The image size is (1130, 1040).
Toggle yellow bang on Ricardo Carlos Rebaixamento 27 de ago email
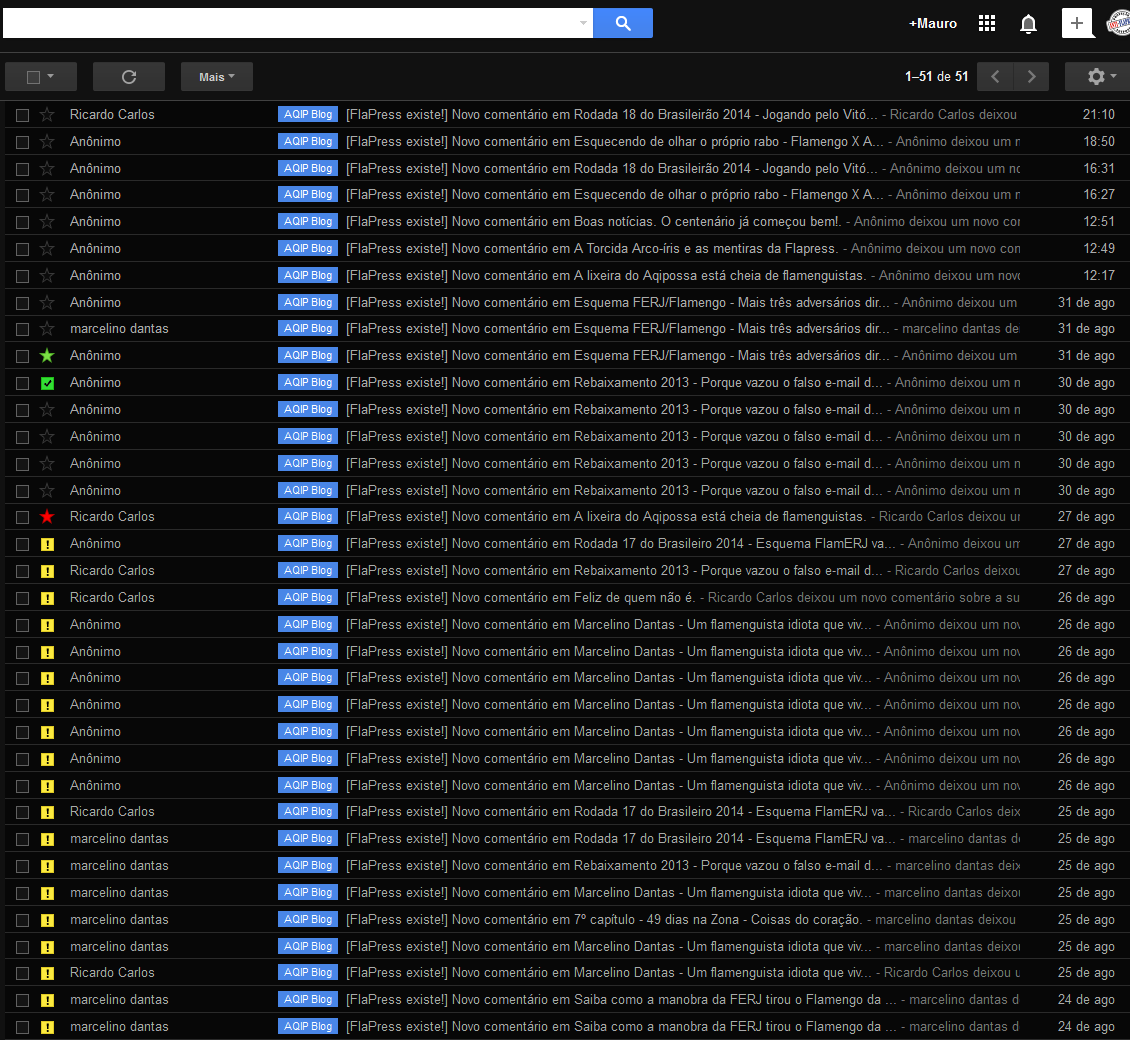47,571
